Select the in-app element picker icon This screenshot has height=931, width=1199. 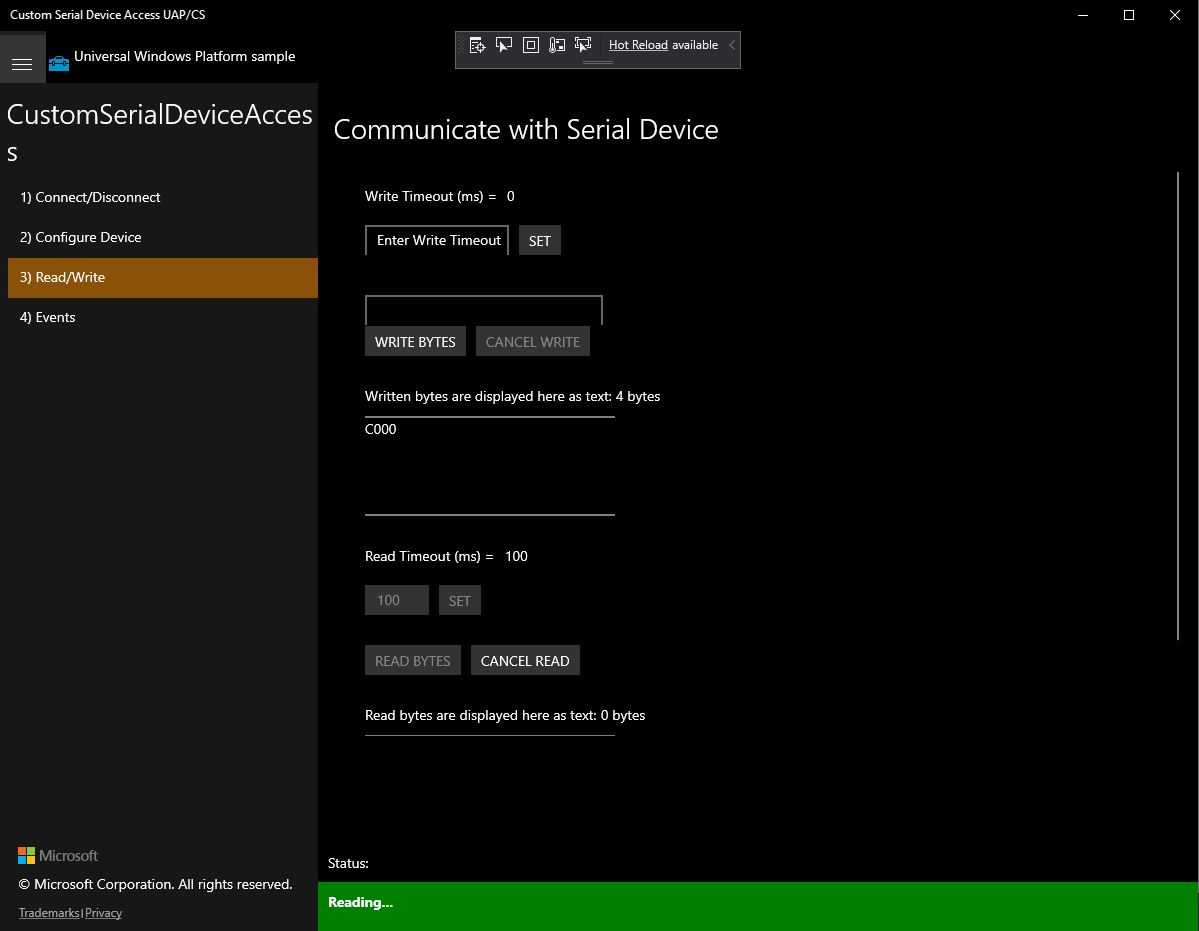pyautogui.click(x=583, y=44)
